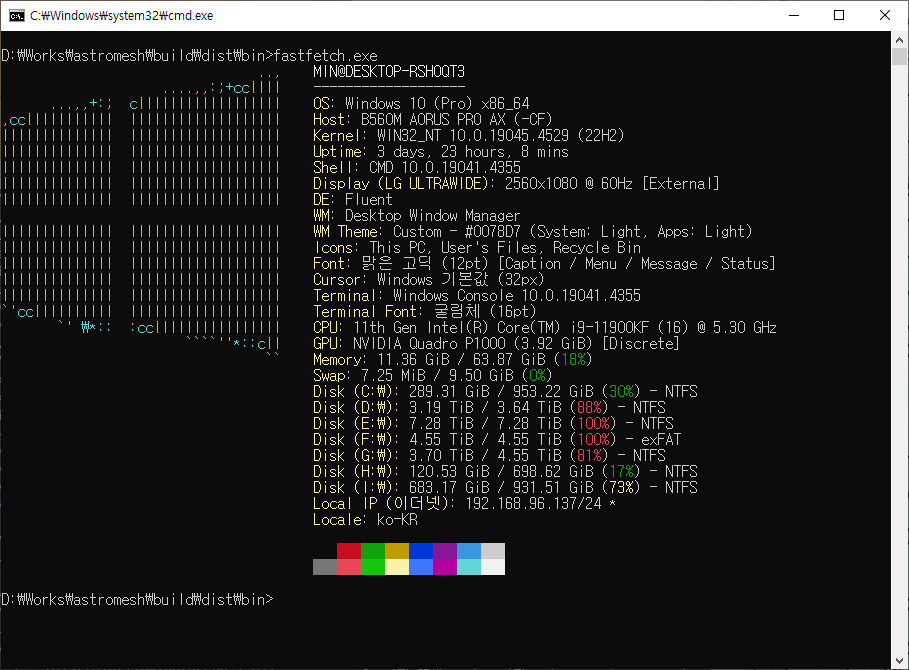Click the Disk (D:\) 3.19 TiB line

489,408
